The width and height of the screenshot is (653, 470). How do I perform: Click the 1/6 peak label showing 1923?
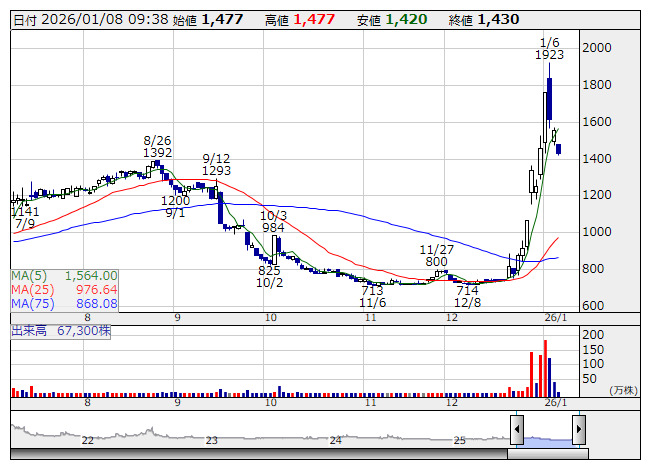click(x=549, y=49)
